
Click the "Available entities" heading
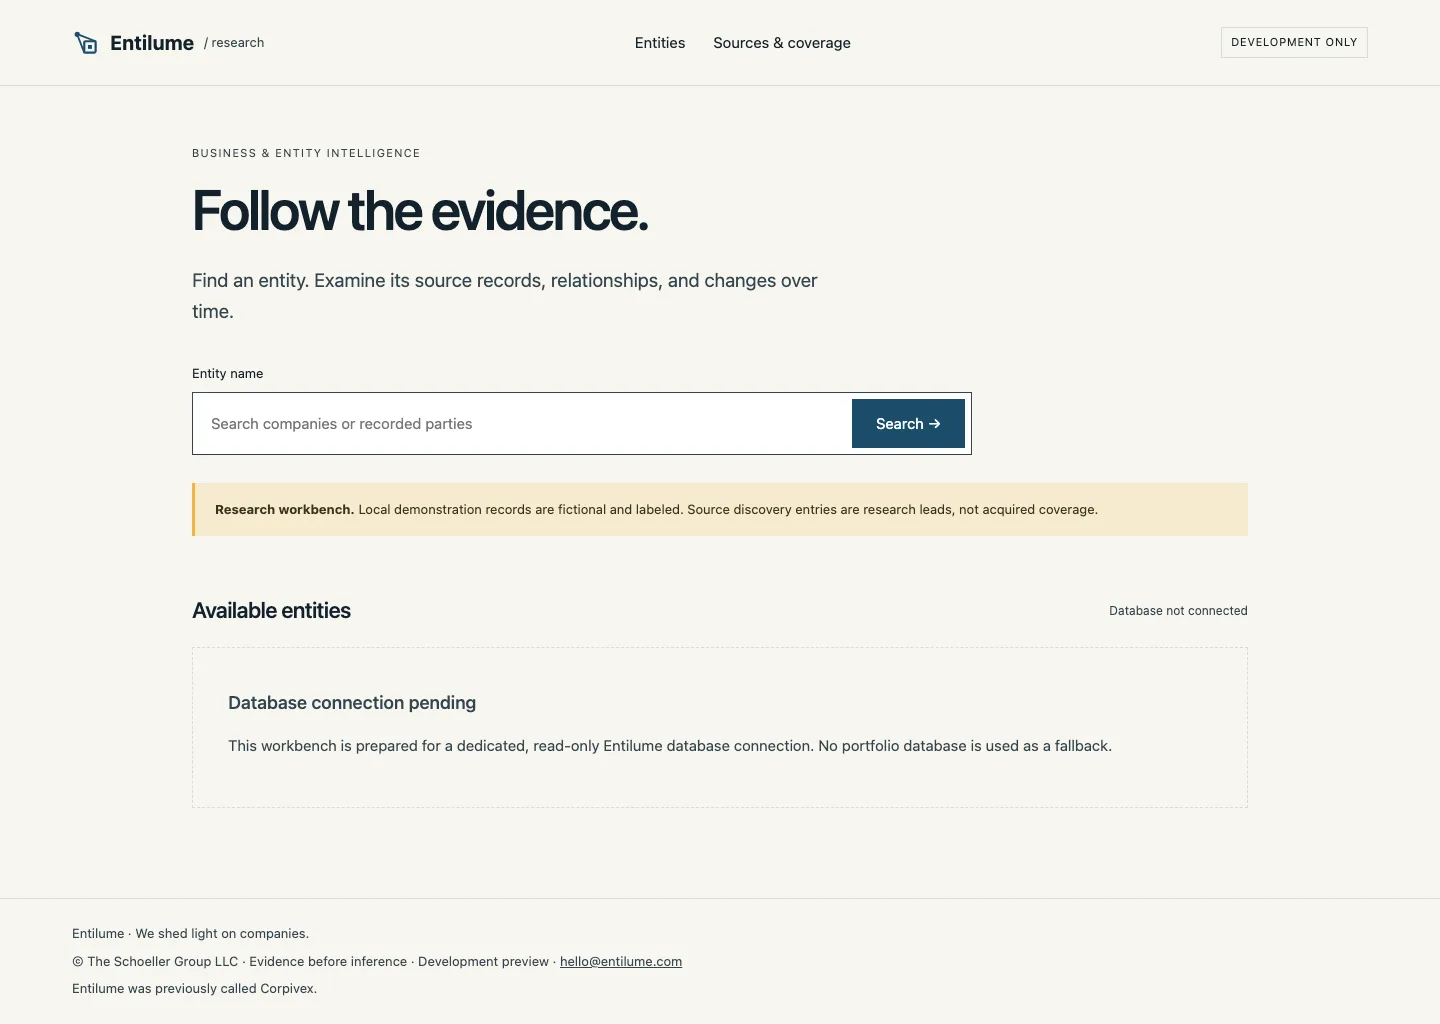click(271, 611)
